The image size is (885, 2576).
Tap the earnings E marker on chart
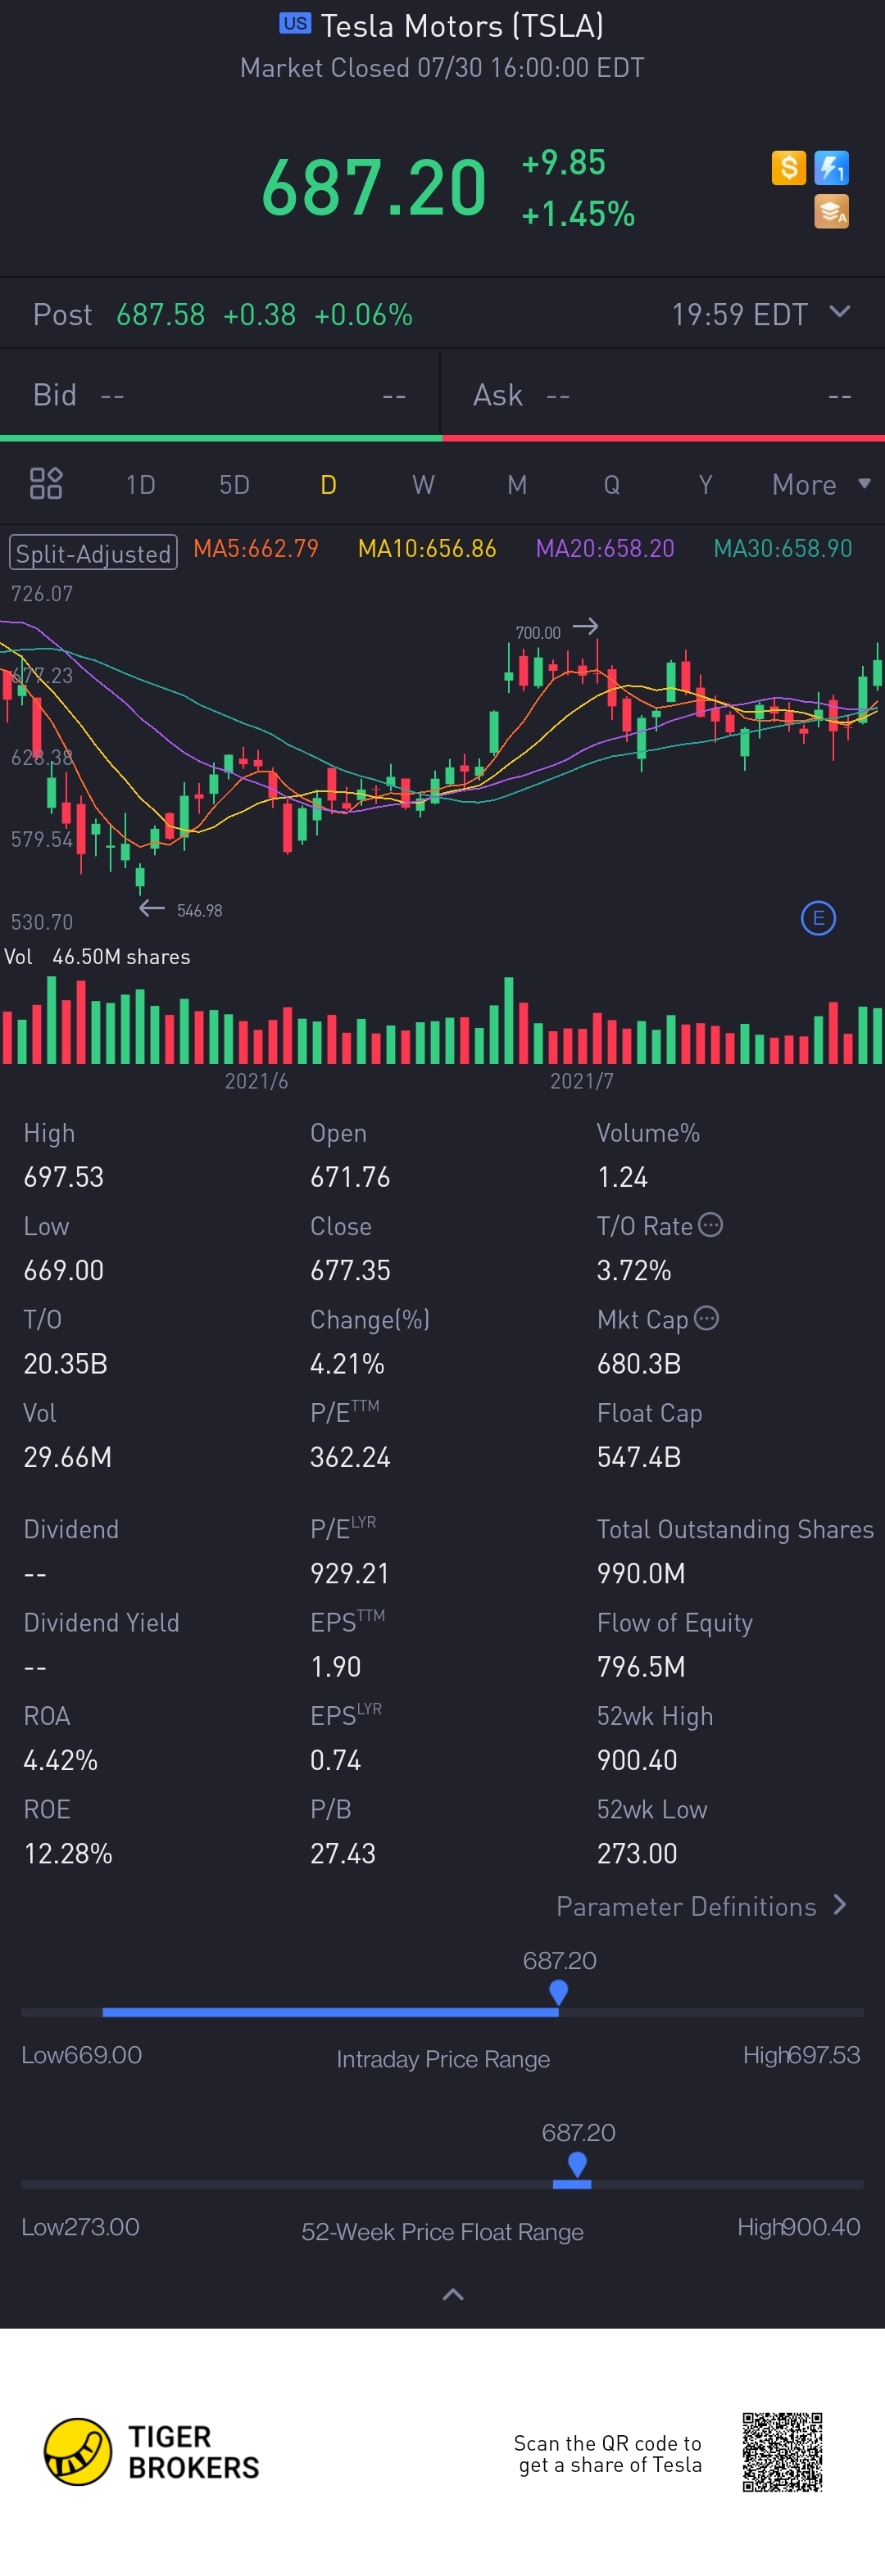pyautogui.click(x=818, y=918)
